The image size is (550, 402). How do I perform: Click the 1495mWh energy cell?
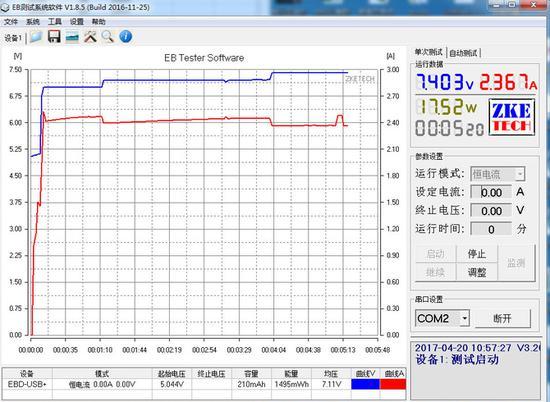pos(291,384)
